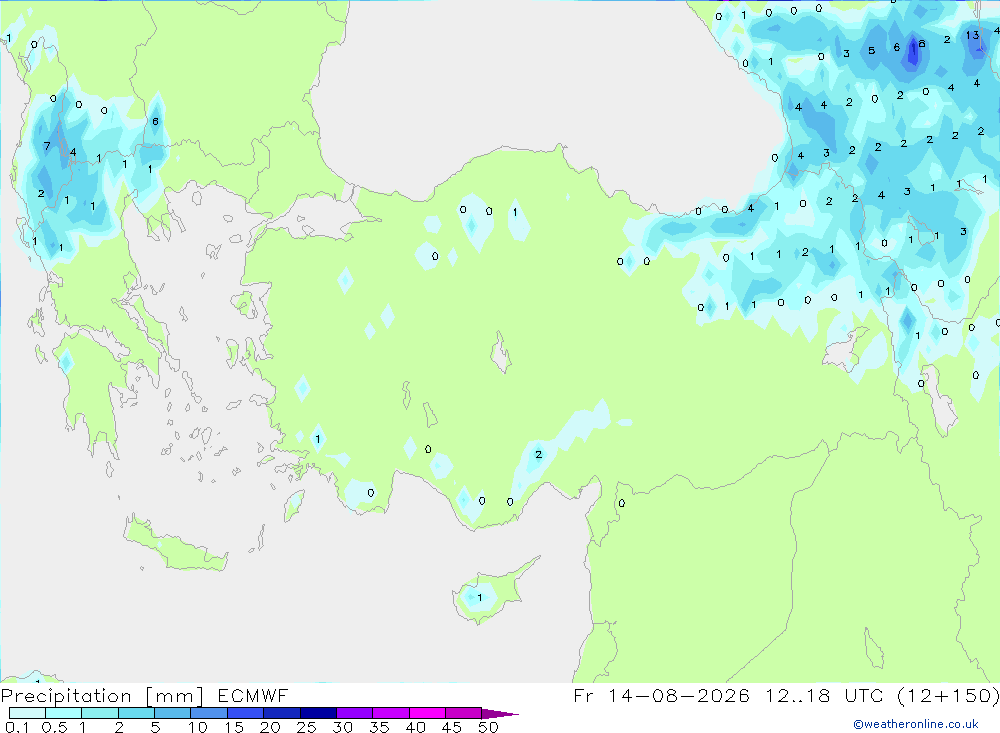Screen dimensions: 1000x733
Task: Pick the 35–40 mm legend swatch
Action: click(x=391, y=713)
